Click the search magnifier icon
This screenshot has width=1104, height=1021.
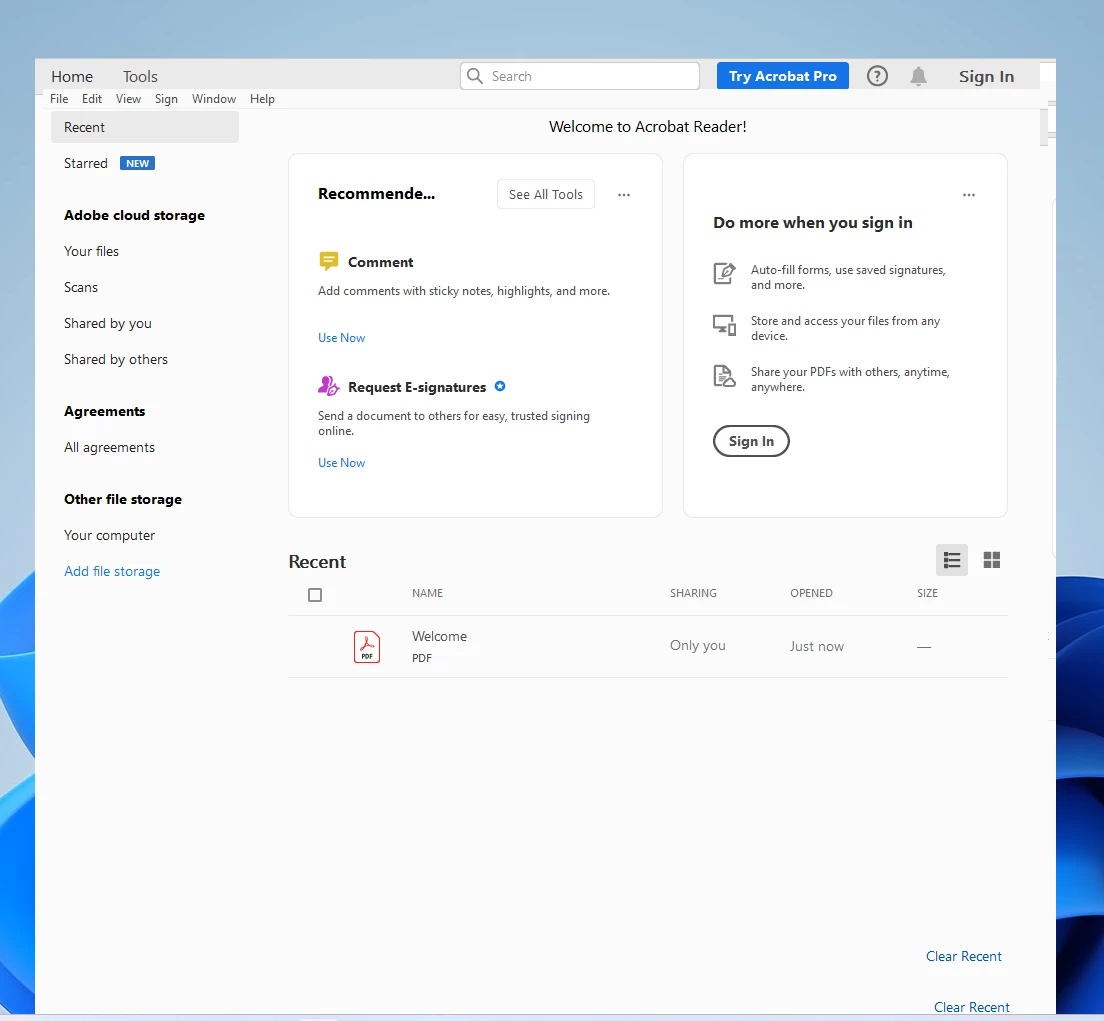(475, 76)
